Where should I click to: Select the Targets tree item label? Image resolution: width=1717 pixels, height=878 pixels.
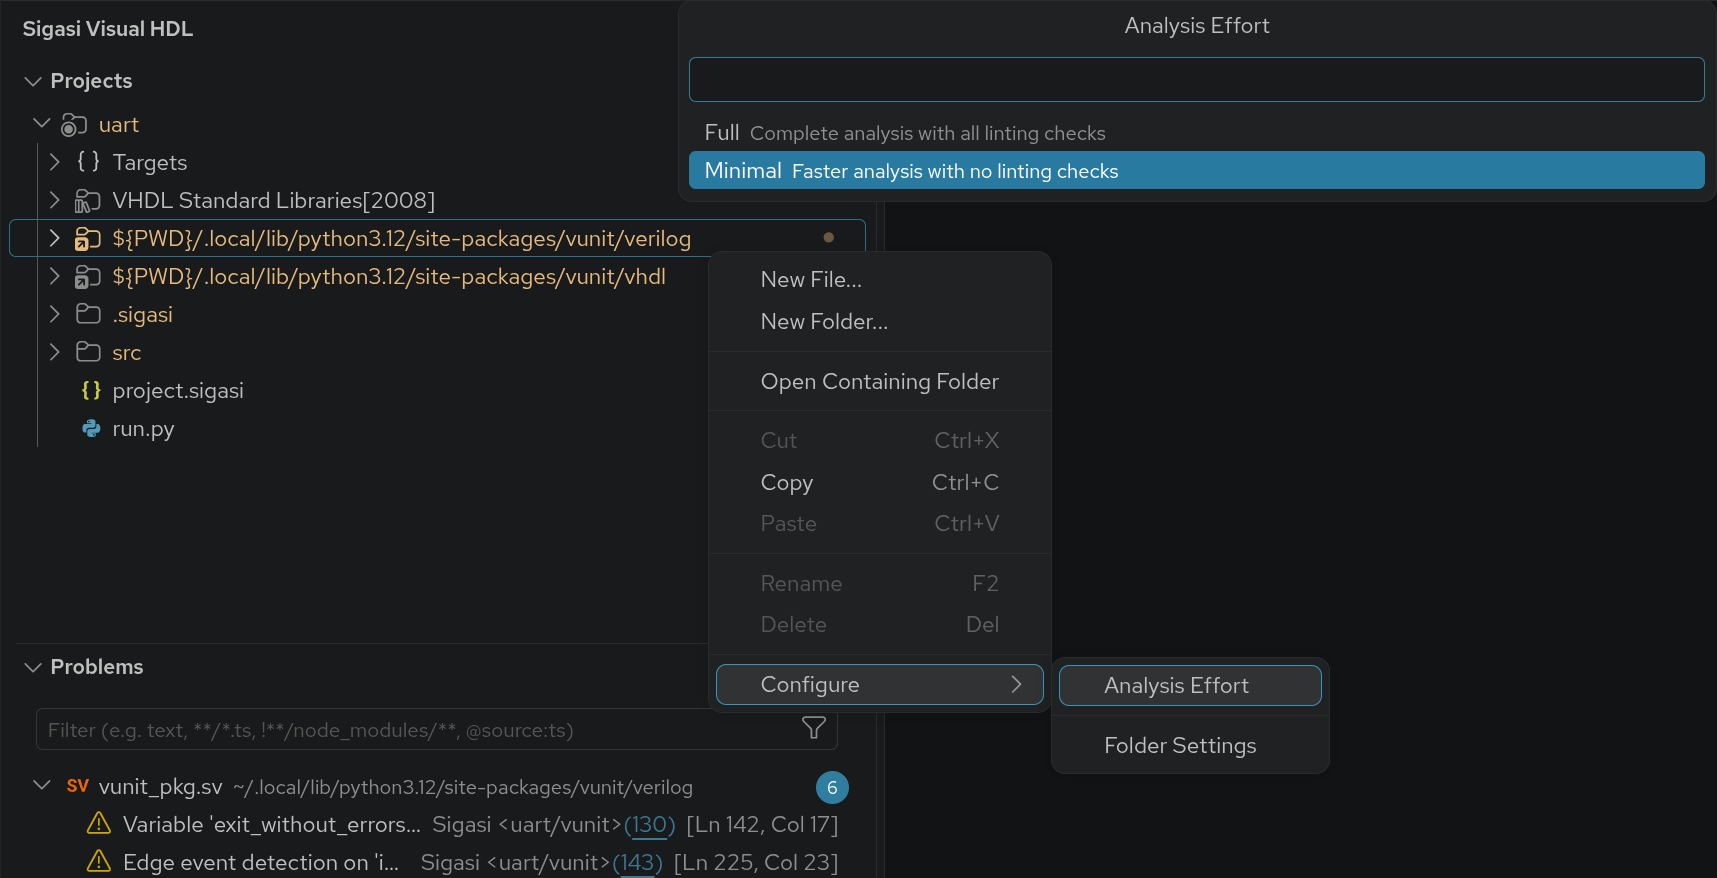click(150, 163)
